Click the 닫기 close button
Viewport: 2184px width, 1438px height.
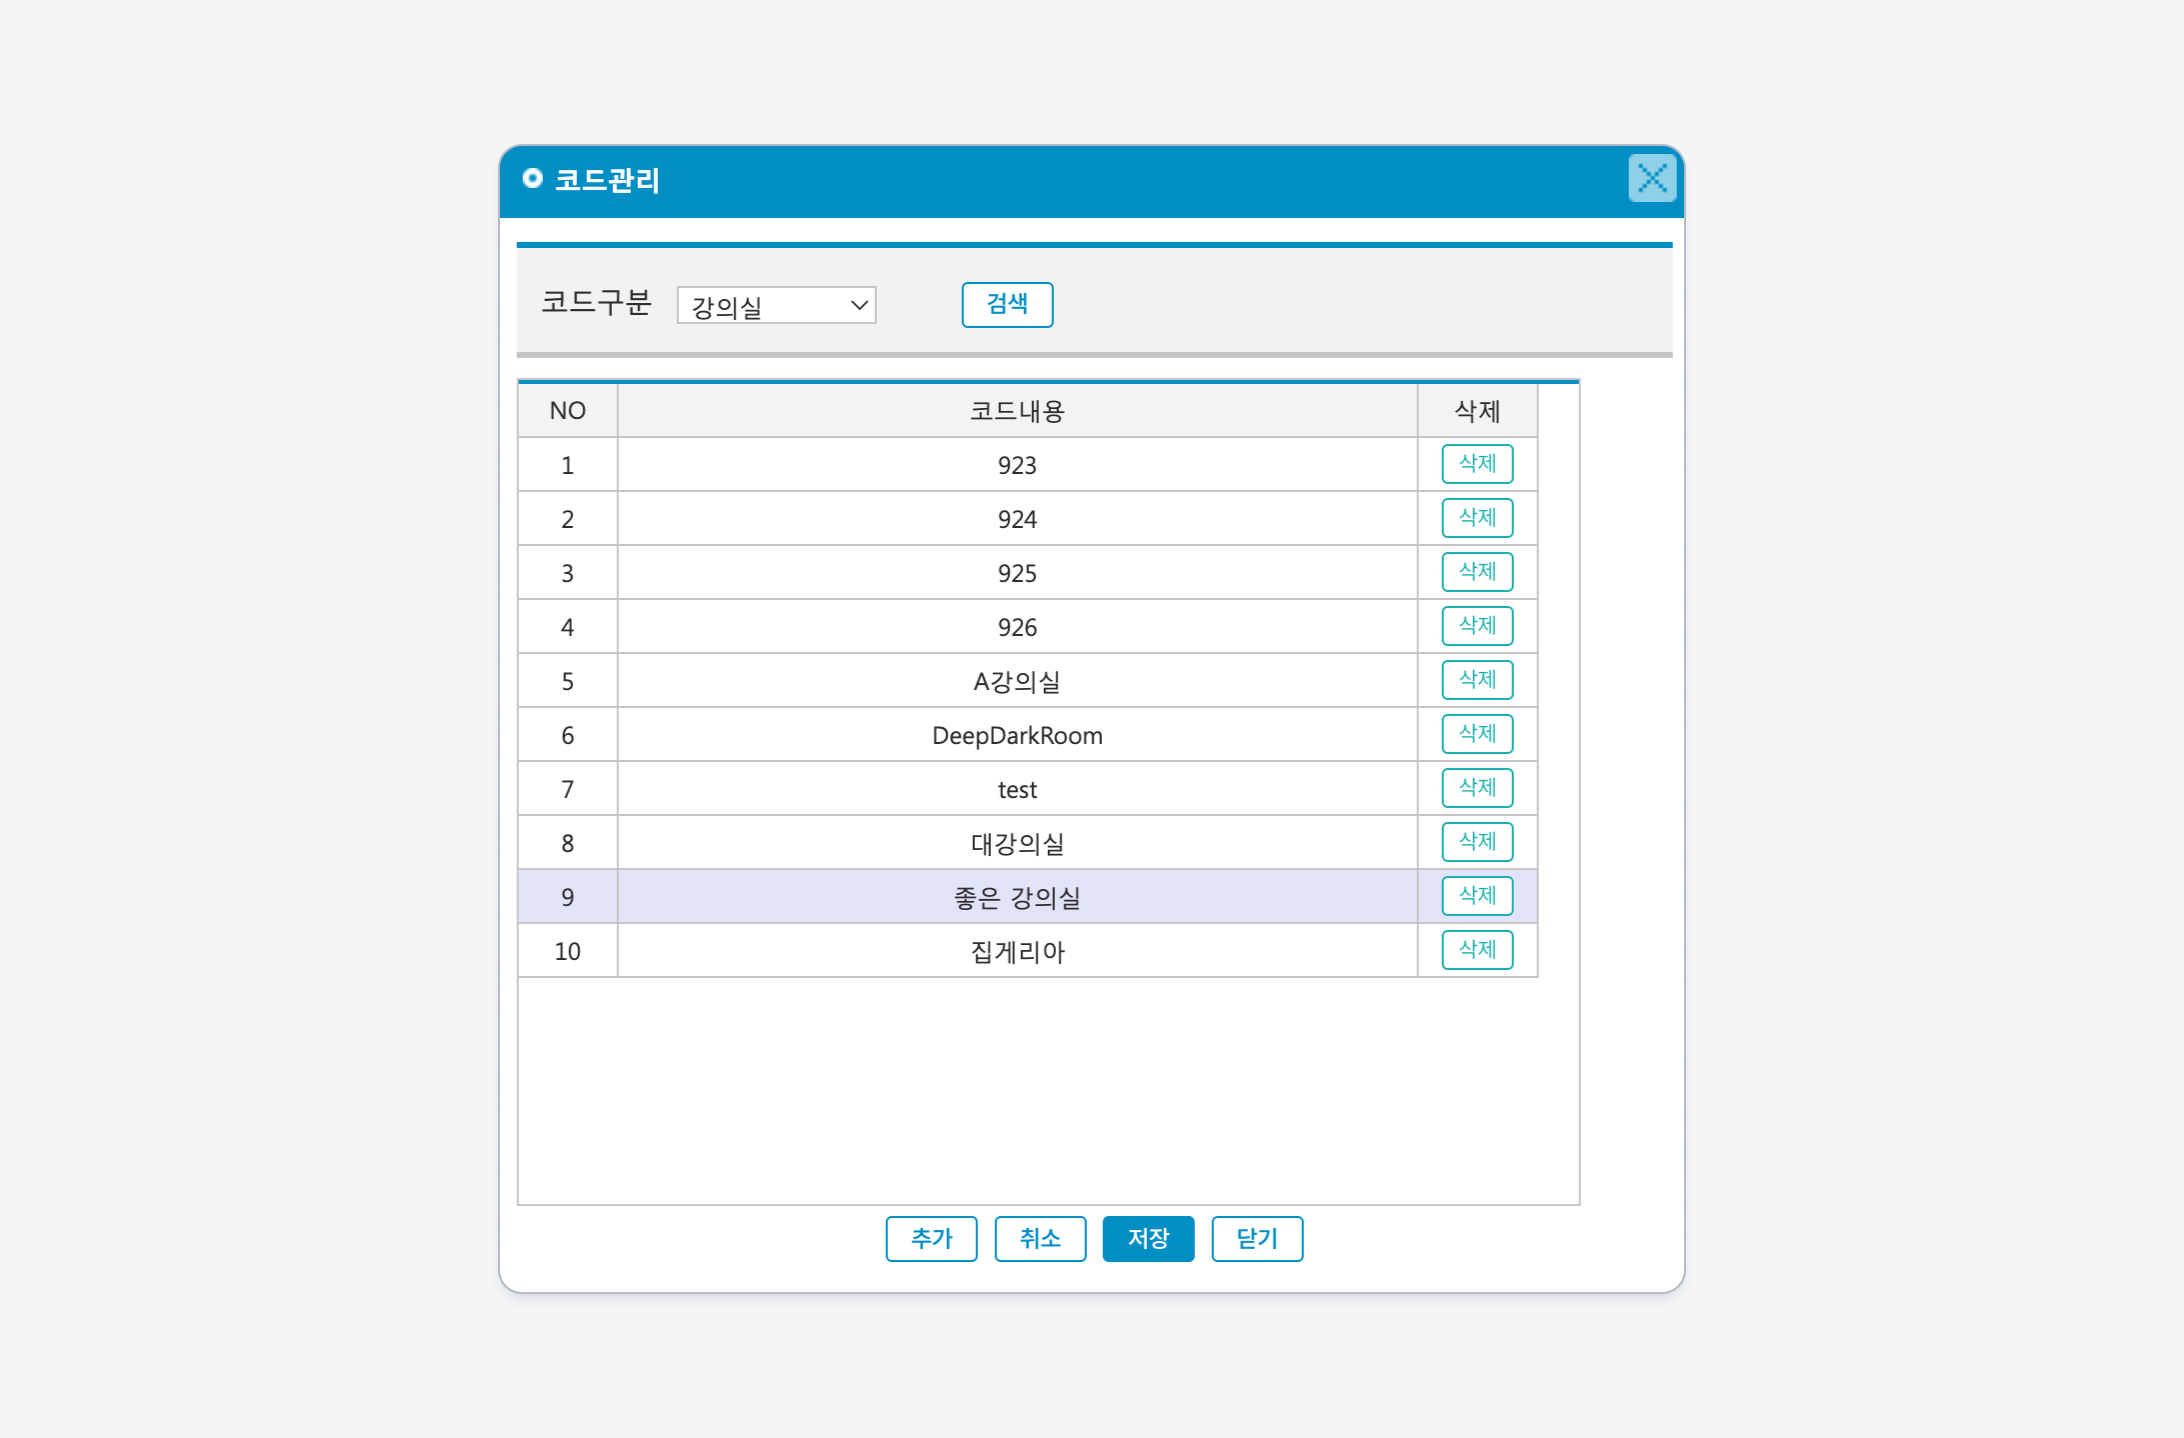[x=1257, y=1239]
